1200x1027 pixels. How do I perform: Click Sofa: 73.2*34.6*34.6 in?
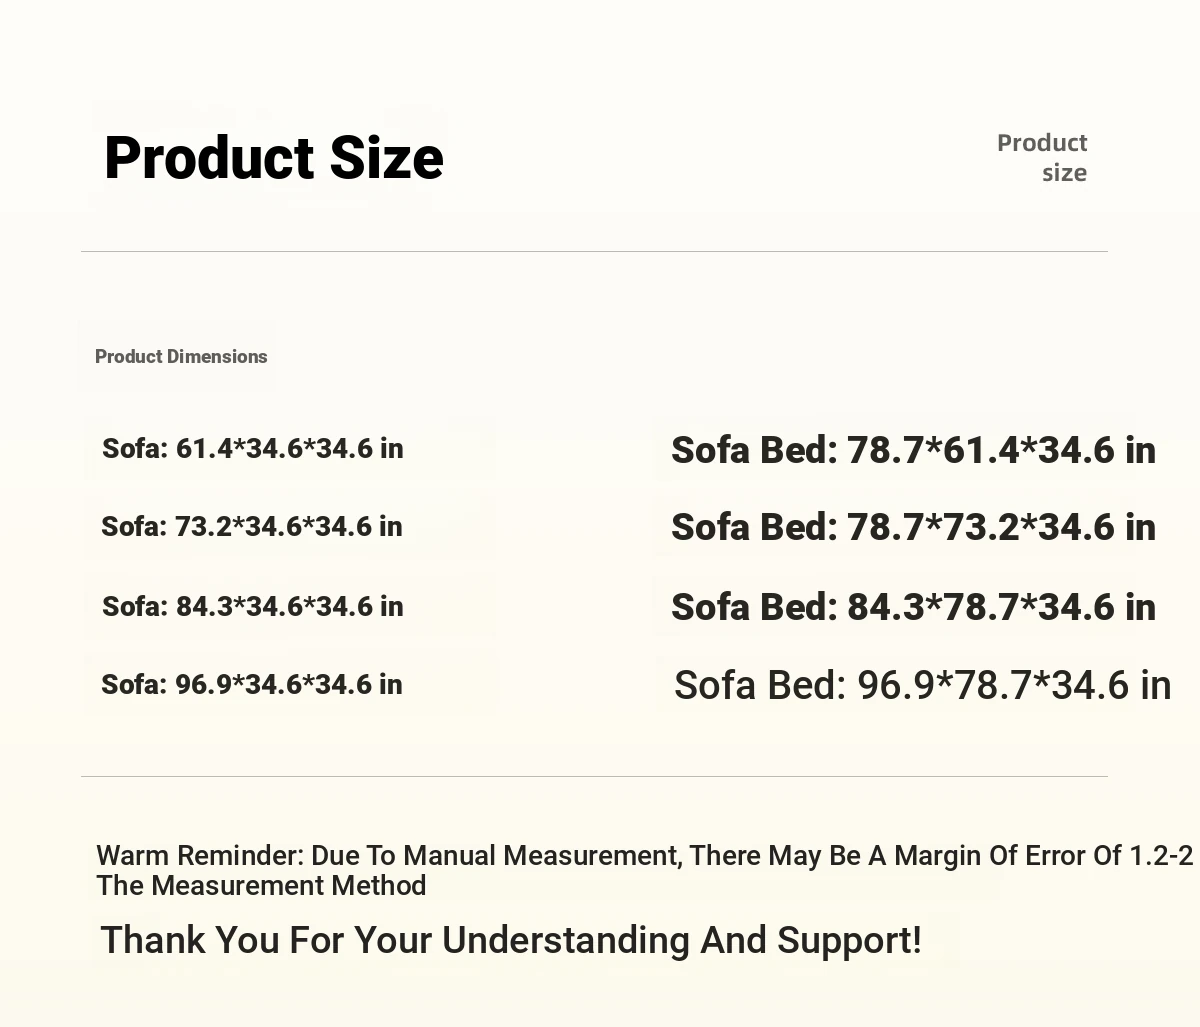tap(252, 527)
